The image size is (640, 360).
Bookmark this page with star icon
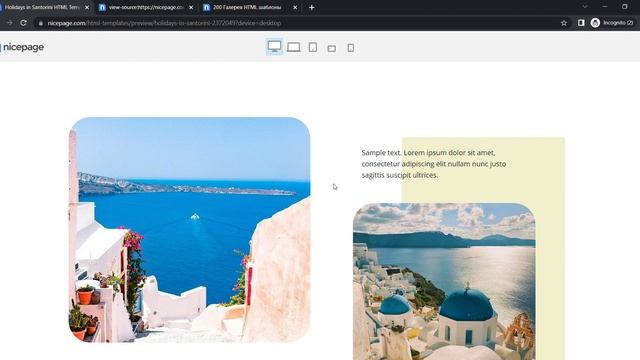pos(564,23)
